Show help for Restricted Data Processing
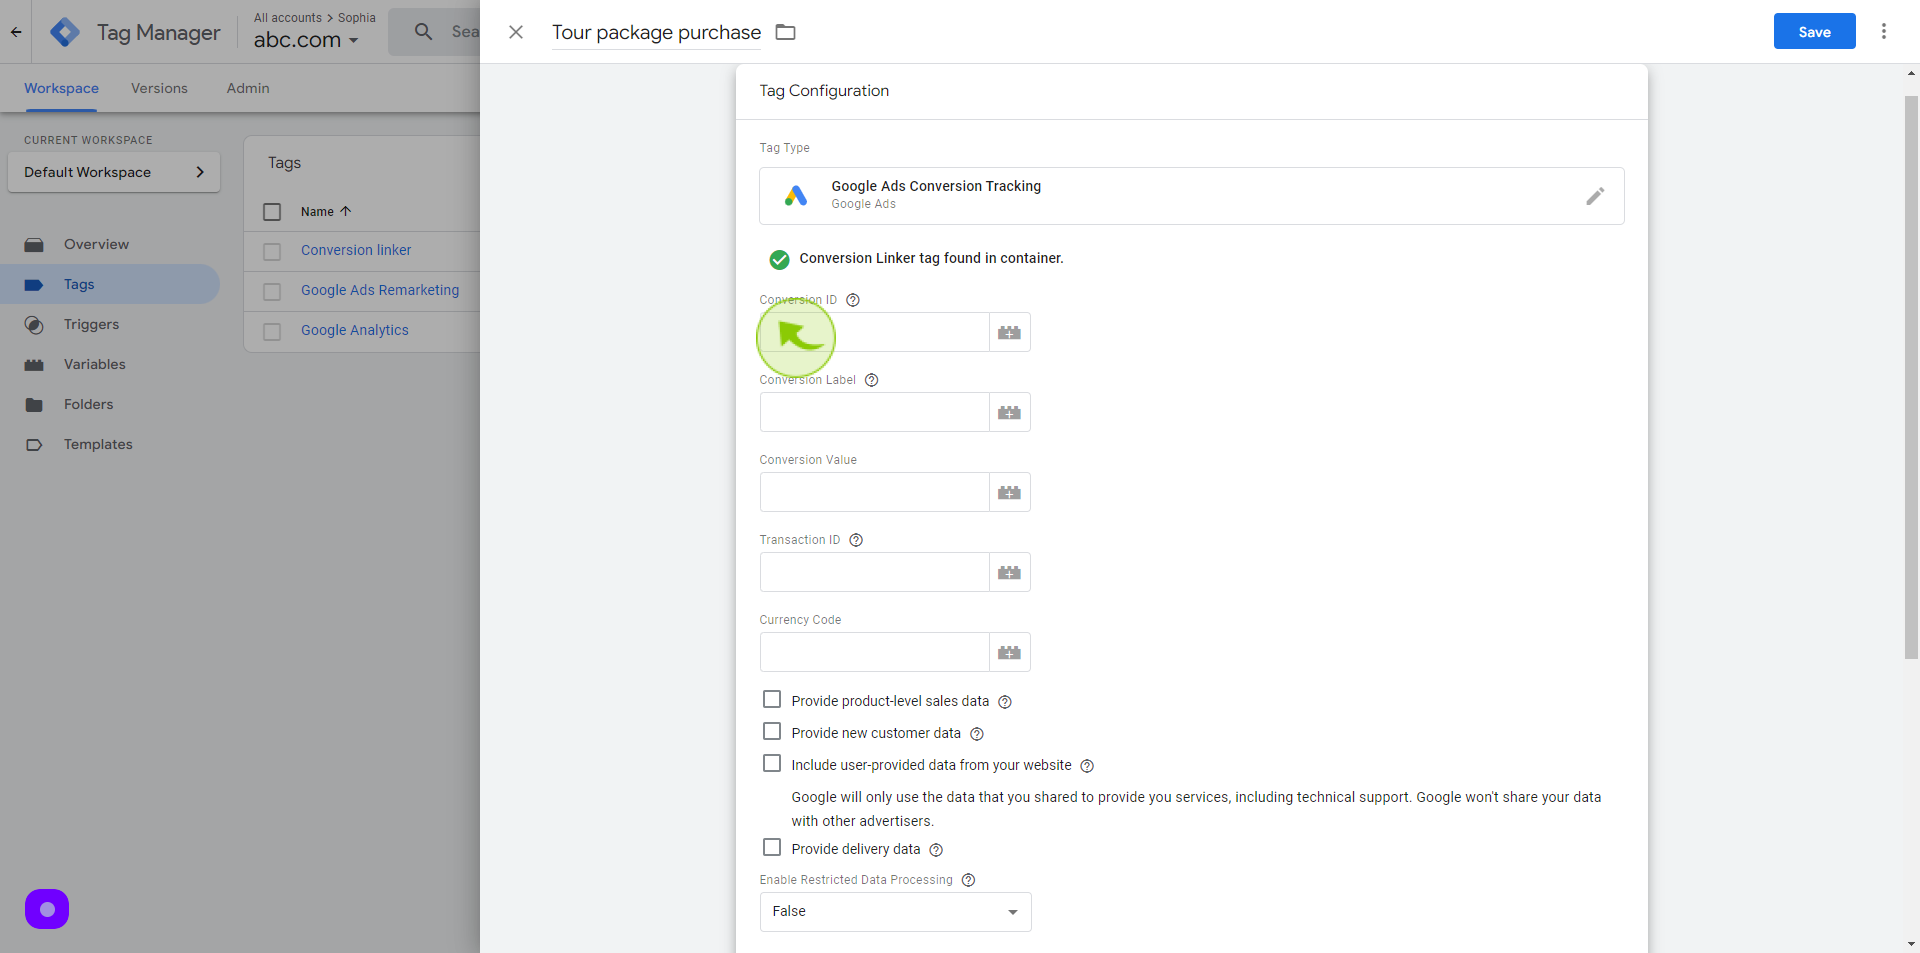This screenshot has height=953, width=1920. [968, 880]
